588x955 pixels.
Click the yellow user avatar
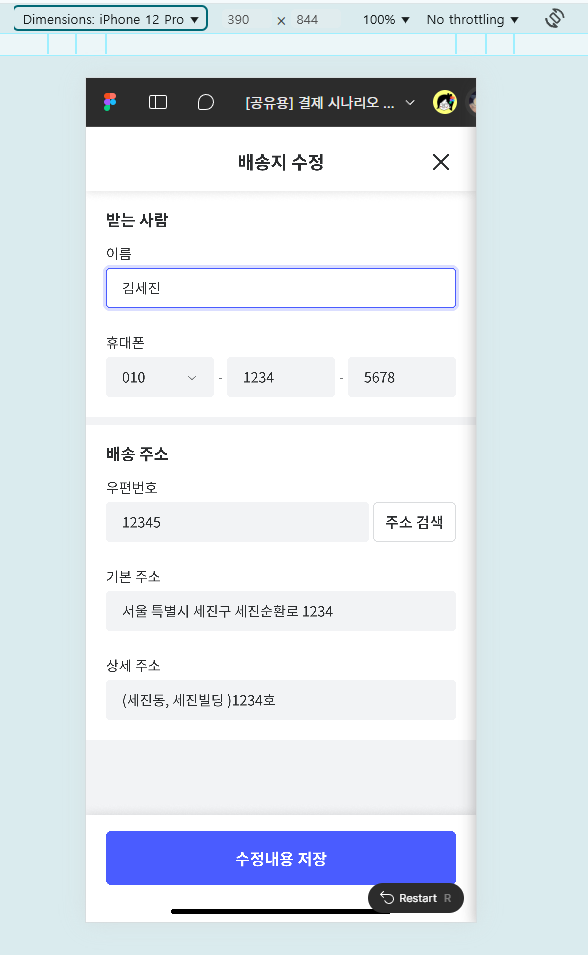tap(445, 102)
